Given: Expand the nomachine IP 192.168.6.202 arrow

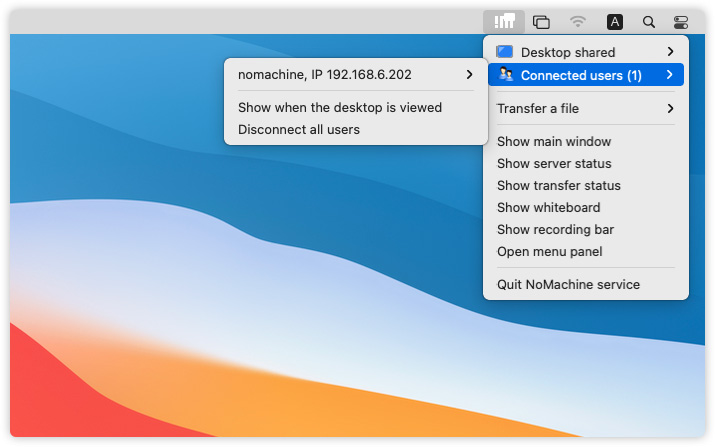Looking at the screenshot, I should [469, 74].
